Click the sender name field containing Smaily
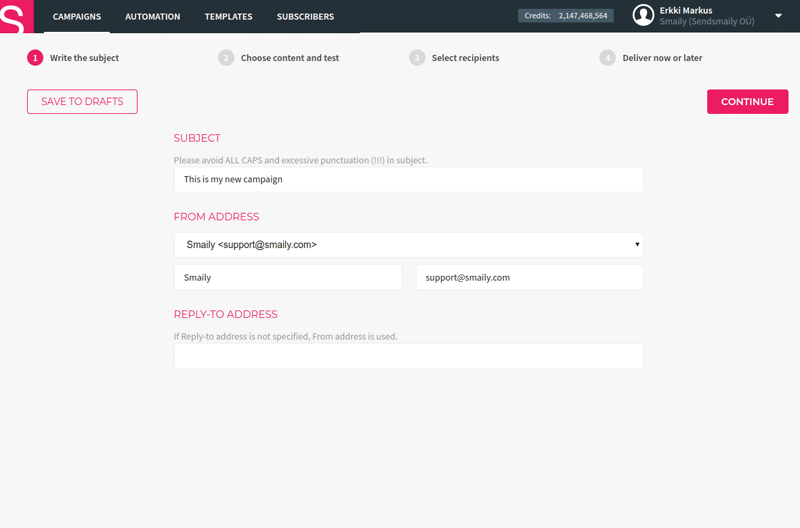800x528 pixels. click(x=288, y=278)
